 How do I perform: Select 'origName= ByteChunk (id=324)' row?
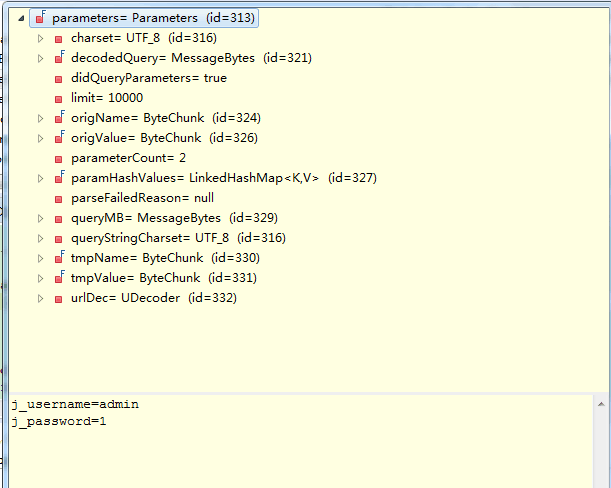pos(166,118)
